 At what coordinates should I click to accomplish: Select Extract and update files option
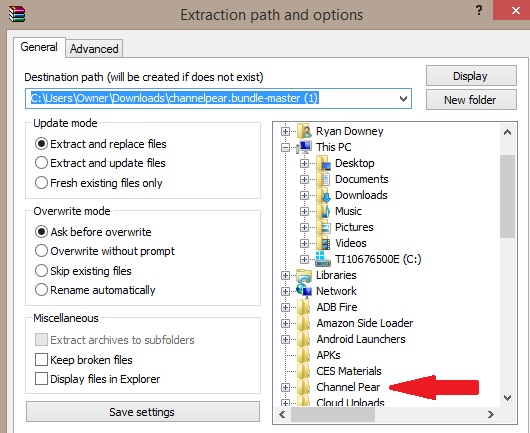pyautogui.click(x=100, y=163)
